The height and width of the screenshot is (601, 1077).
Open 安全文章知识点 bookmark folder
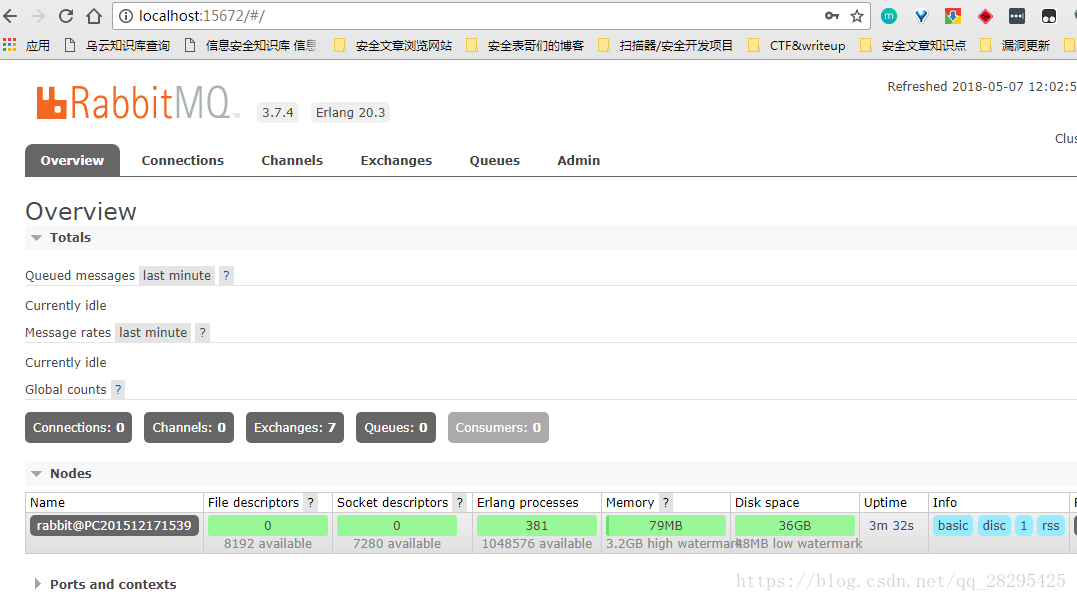[x=913, y=45]
